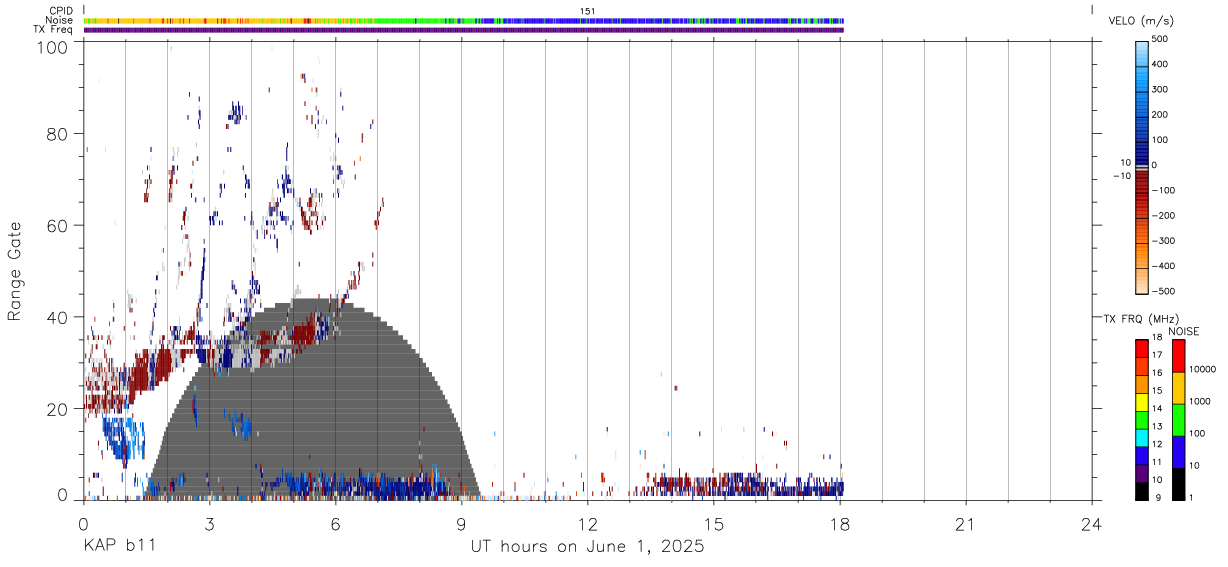Click the KAP b11 radar beam label
This screenshot has width=1228, height=567.
119,546
